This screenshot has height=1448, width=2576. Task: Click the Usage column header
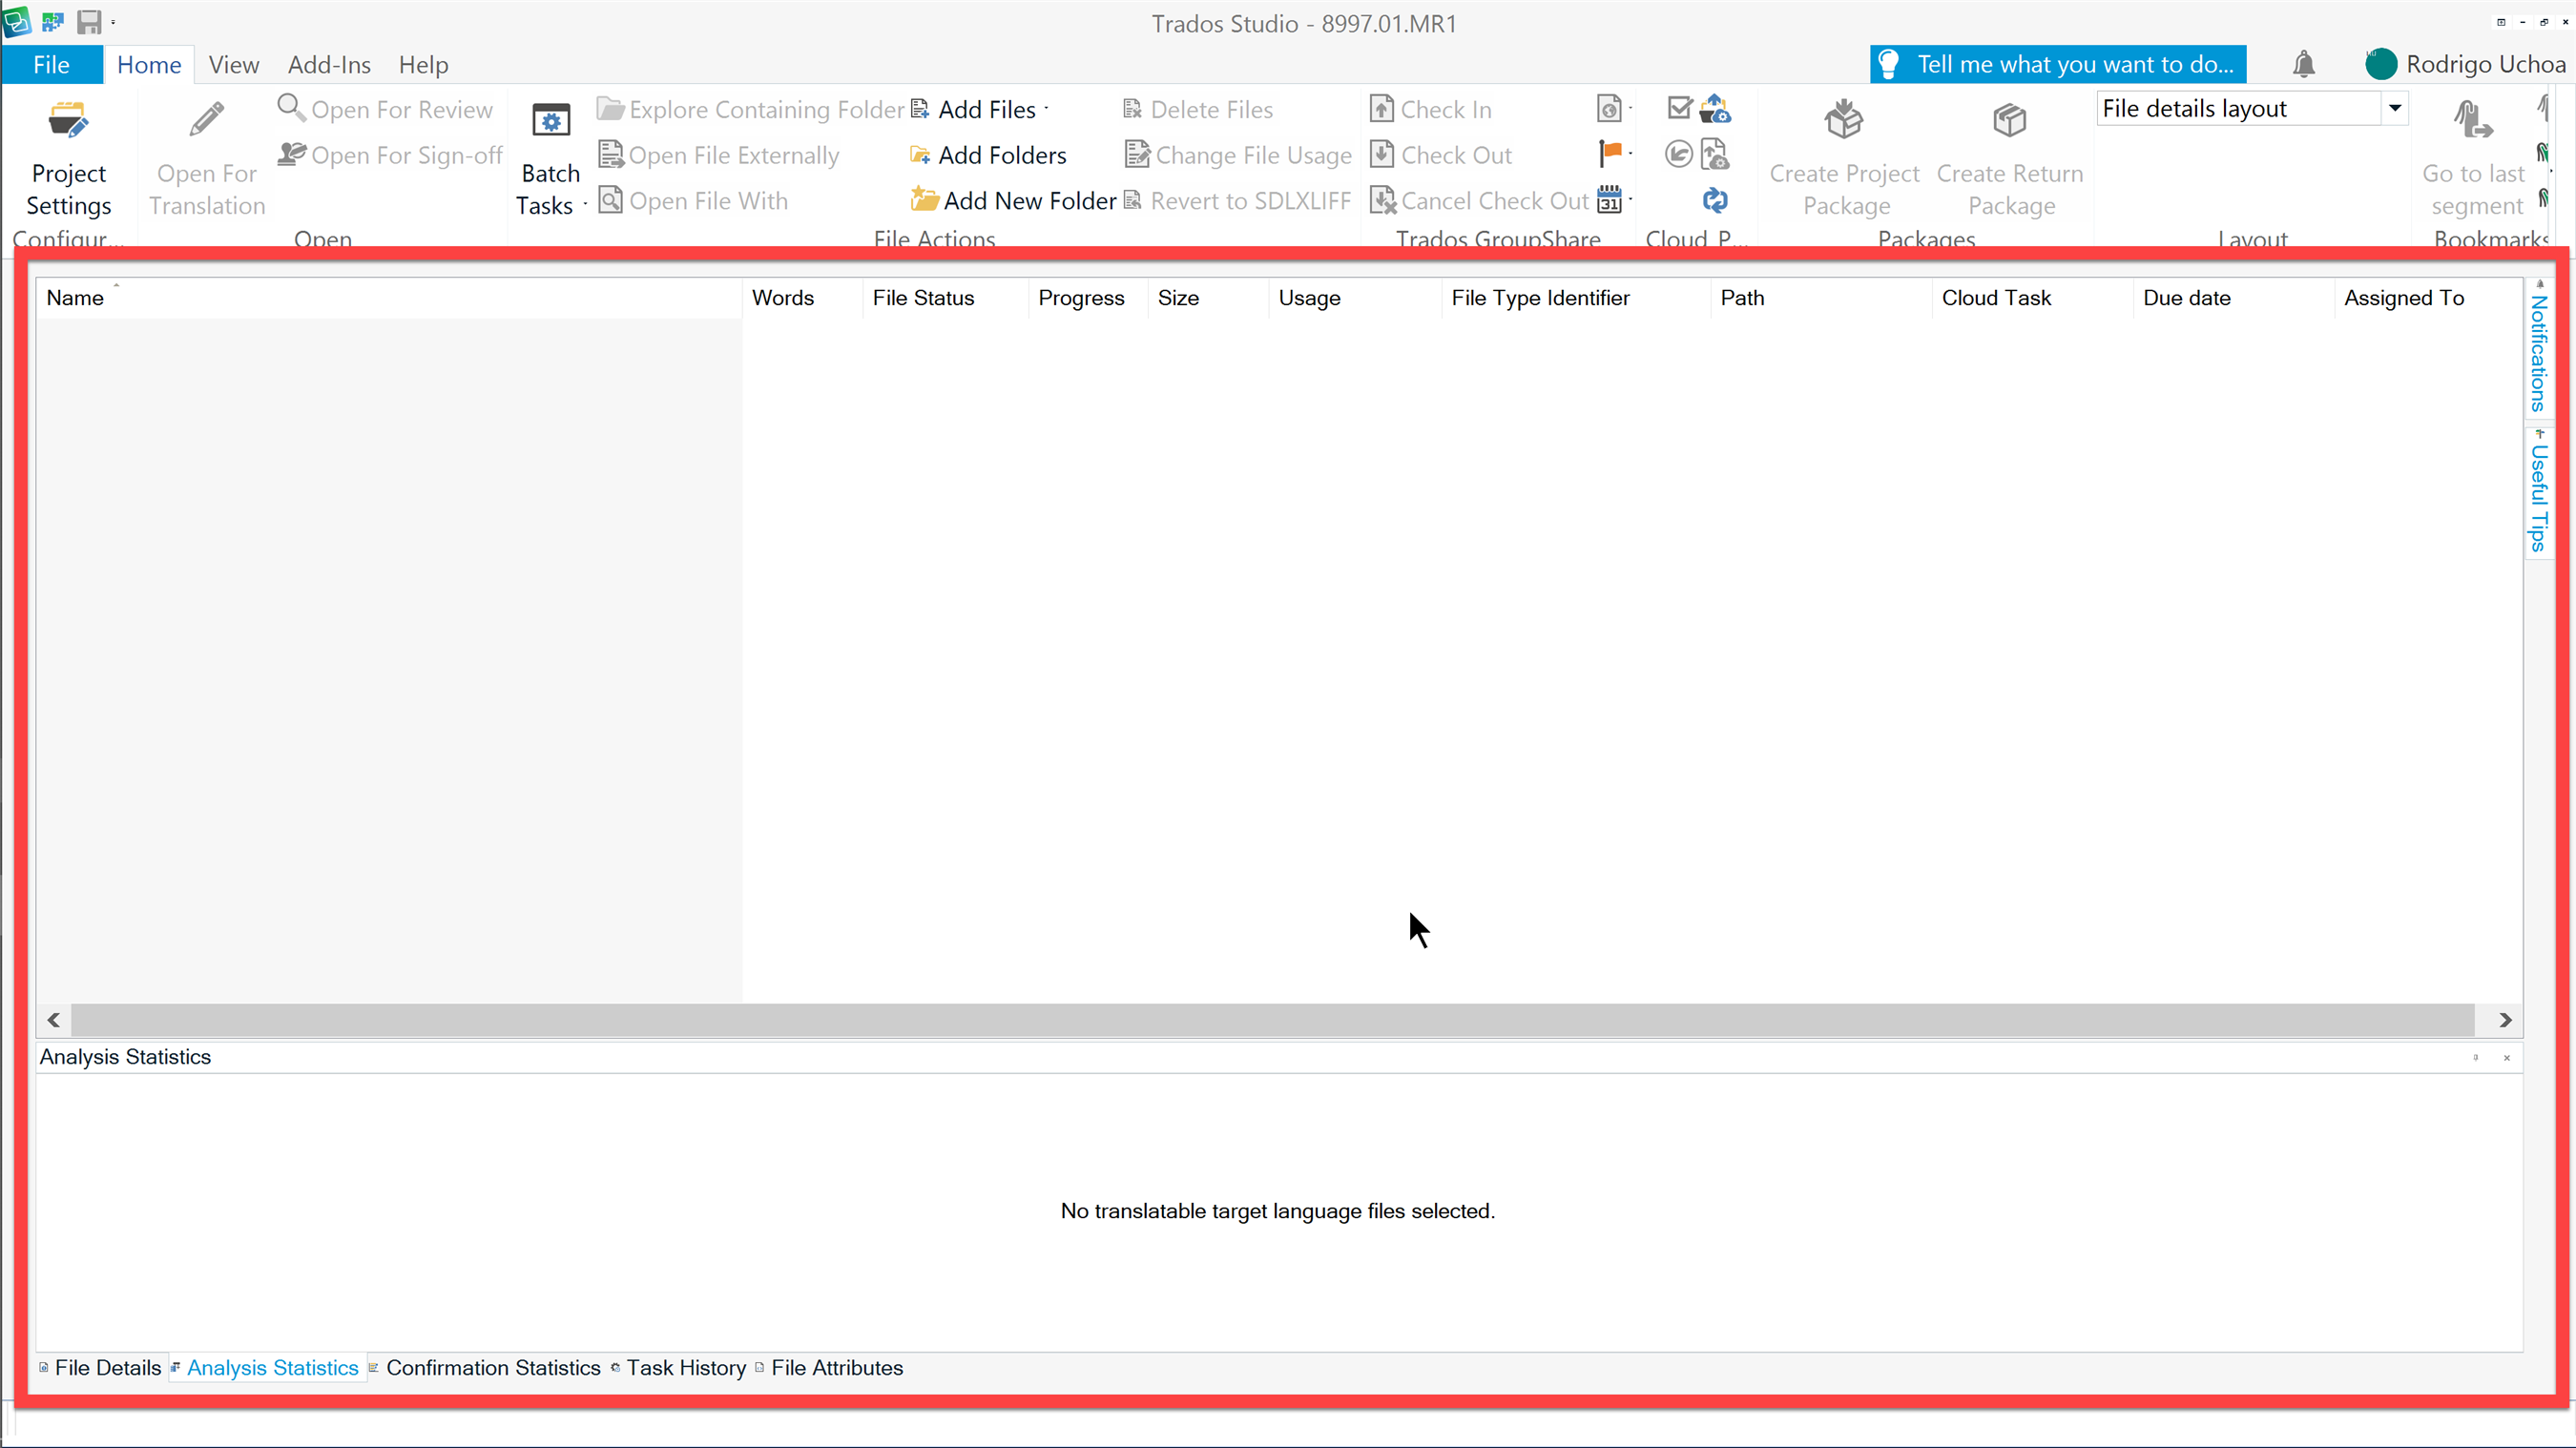pos(1355,298)
